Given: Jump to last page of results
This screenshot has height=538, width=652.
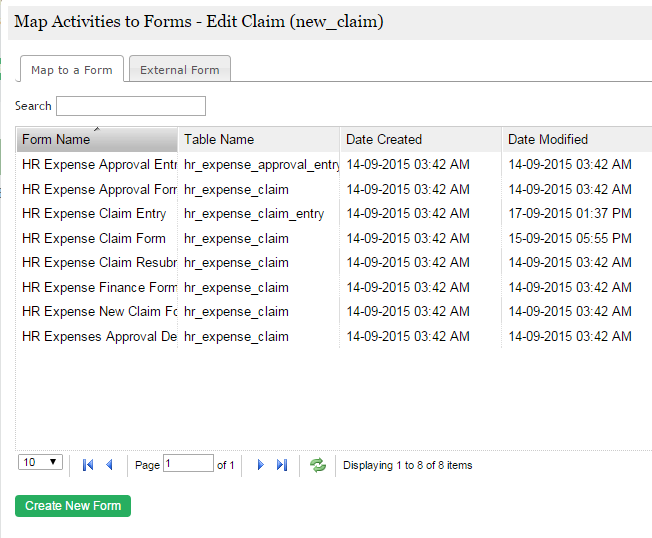Looking at the screenshot, I should [282, 465].
